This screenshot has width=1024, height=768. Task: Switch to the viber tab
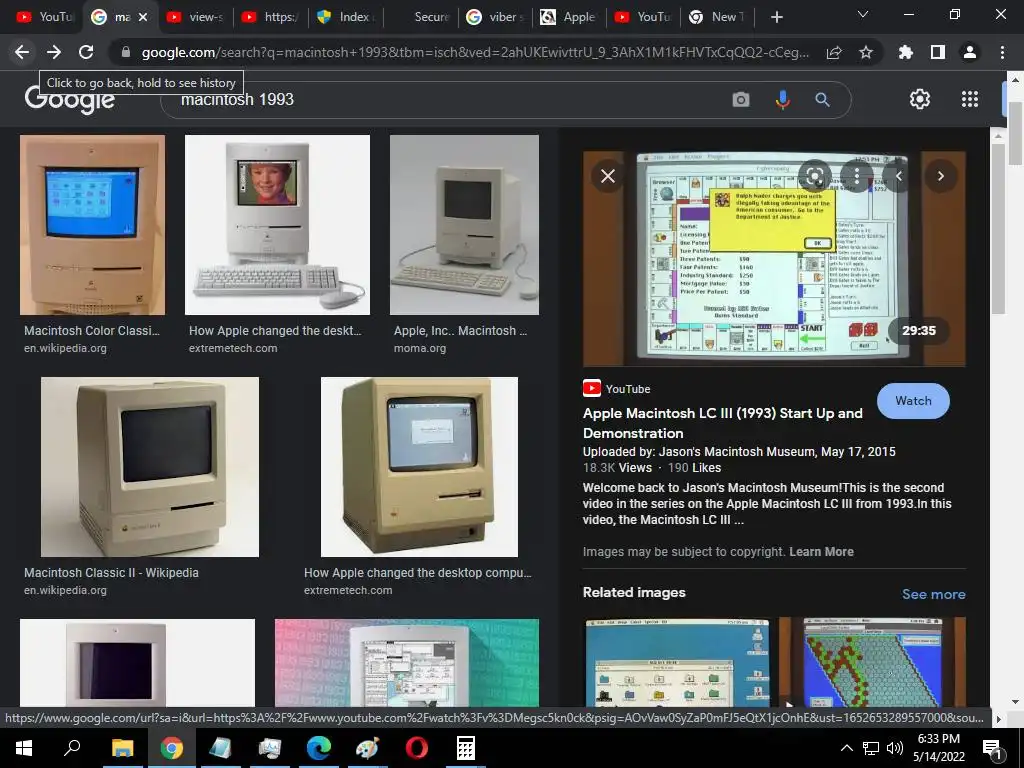495,17
